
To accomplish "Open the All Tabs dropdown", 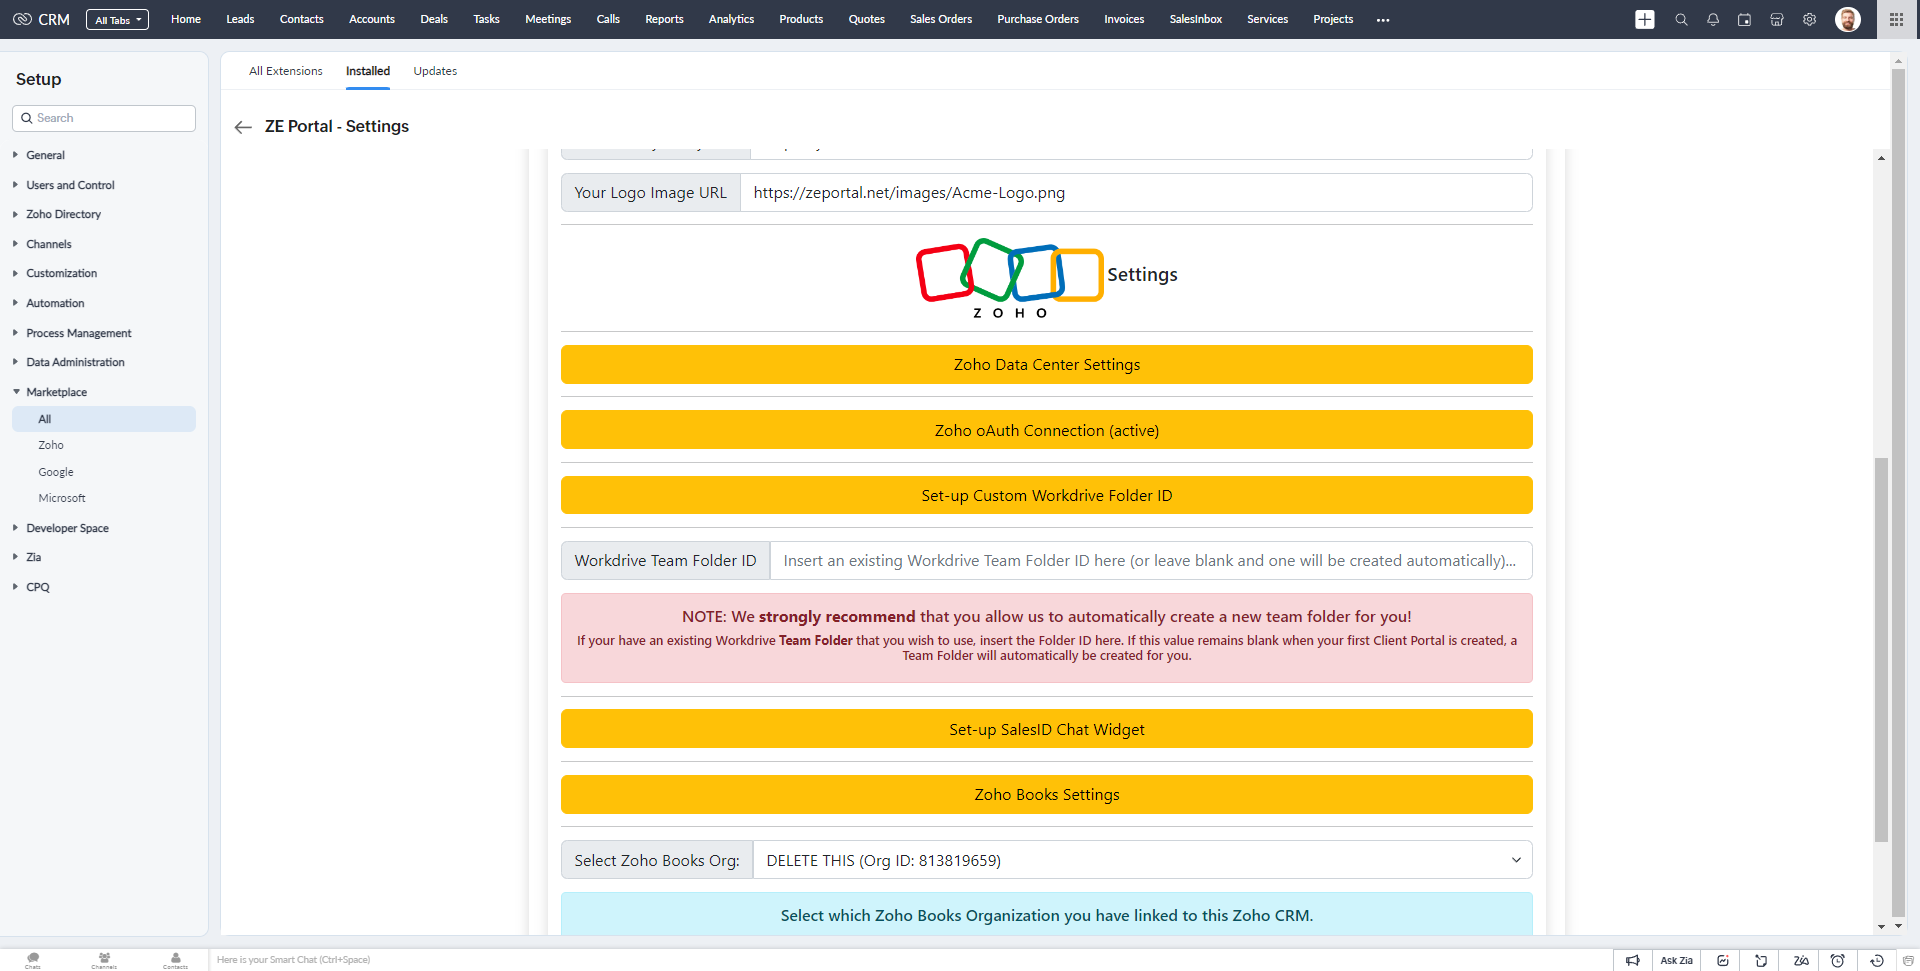I will point(118,20).
